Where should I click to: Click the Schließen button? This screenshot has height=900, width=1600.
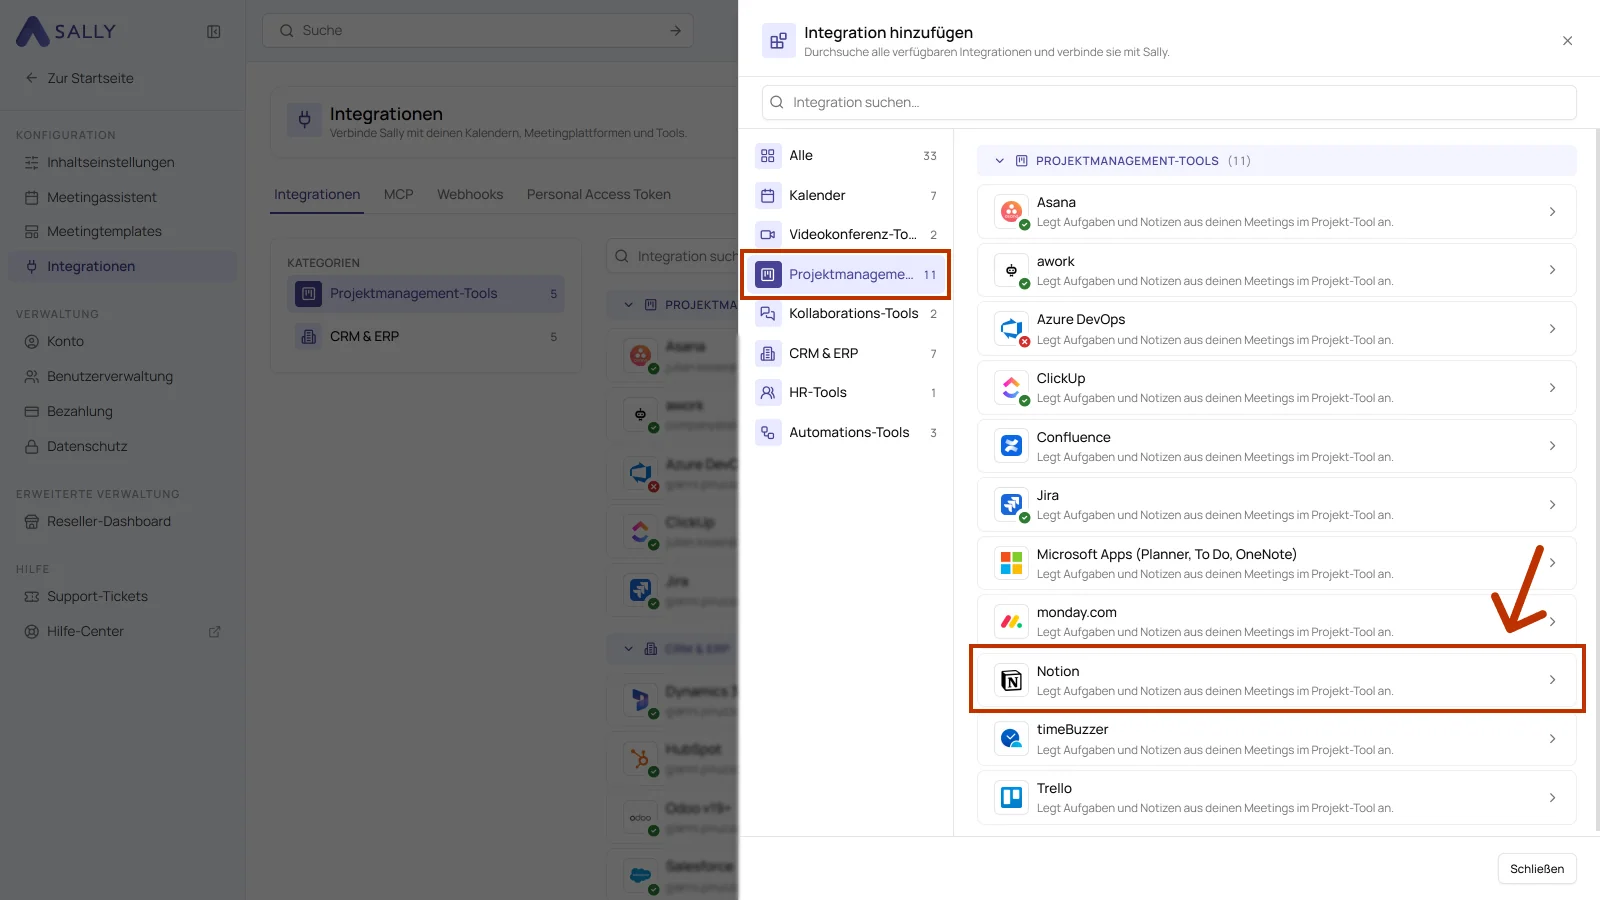(1537, 868)
